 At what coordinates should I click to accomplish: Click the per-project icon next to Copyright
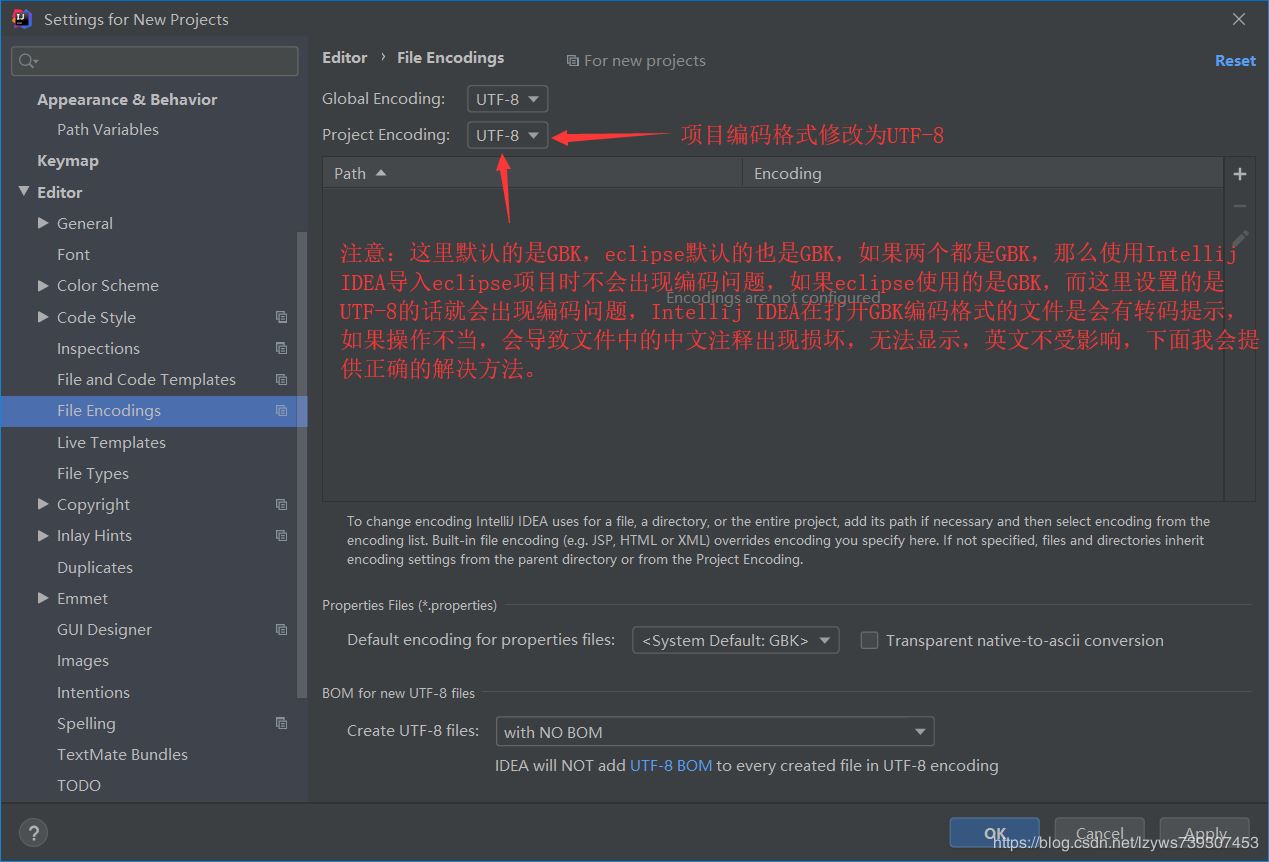pos(281,504)
